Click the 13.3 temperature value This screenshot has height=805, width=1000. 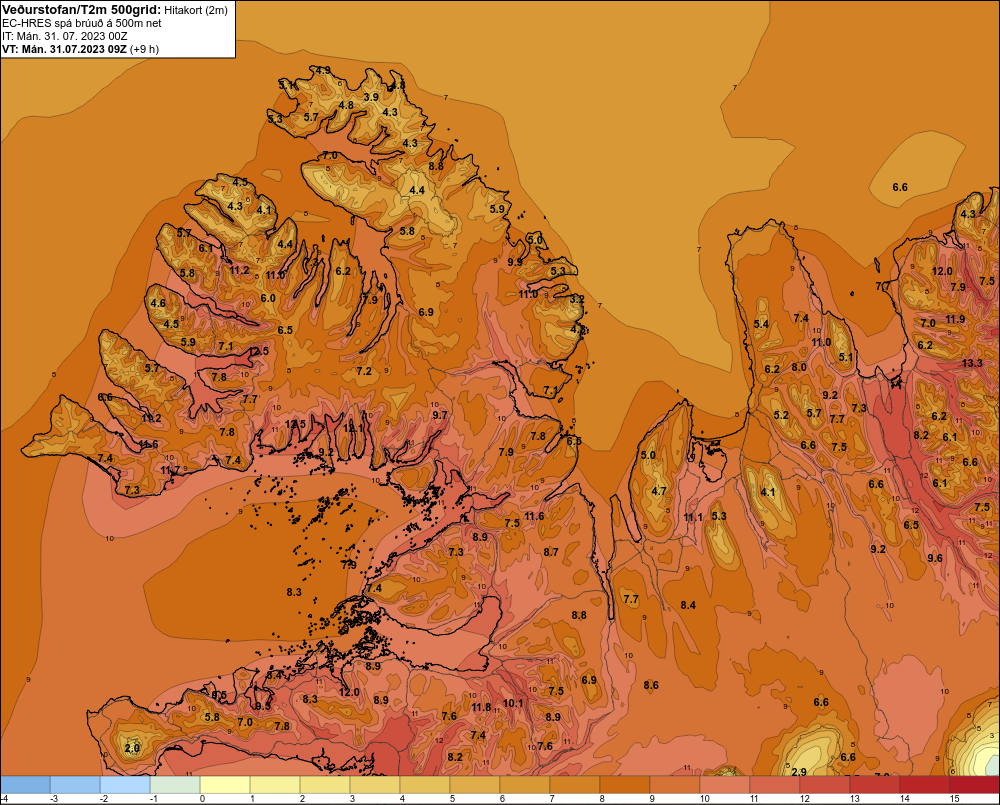pos(972,363)
